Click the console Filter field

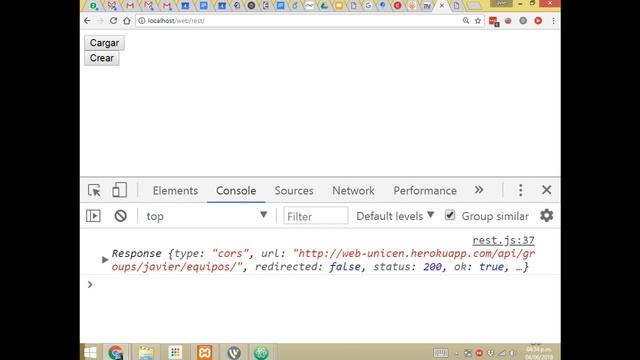[316, 216]
